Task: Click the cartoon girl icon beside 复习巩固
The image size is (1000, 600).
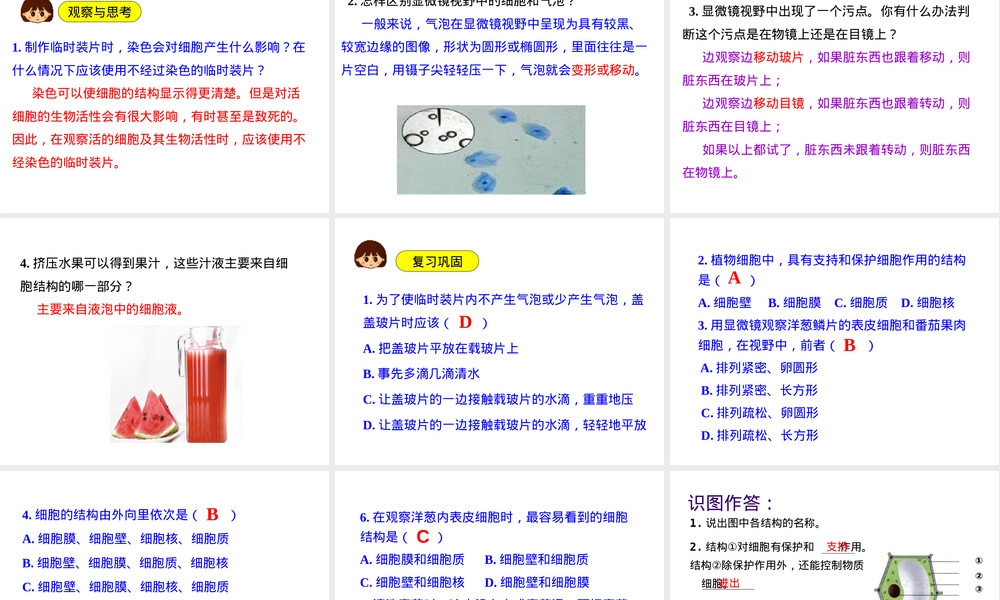Action: [371, 255]
